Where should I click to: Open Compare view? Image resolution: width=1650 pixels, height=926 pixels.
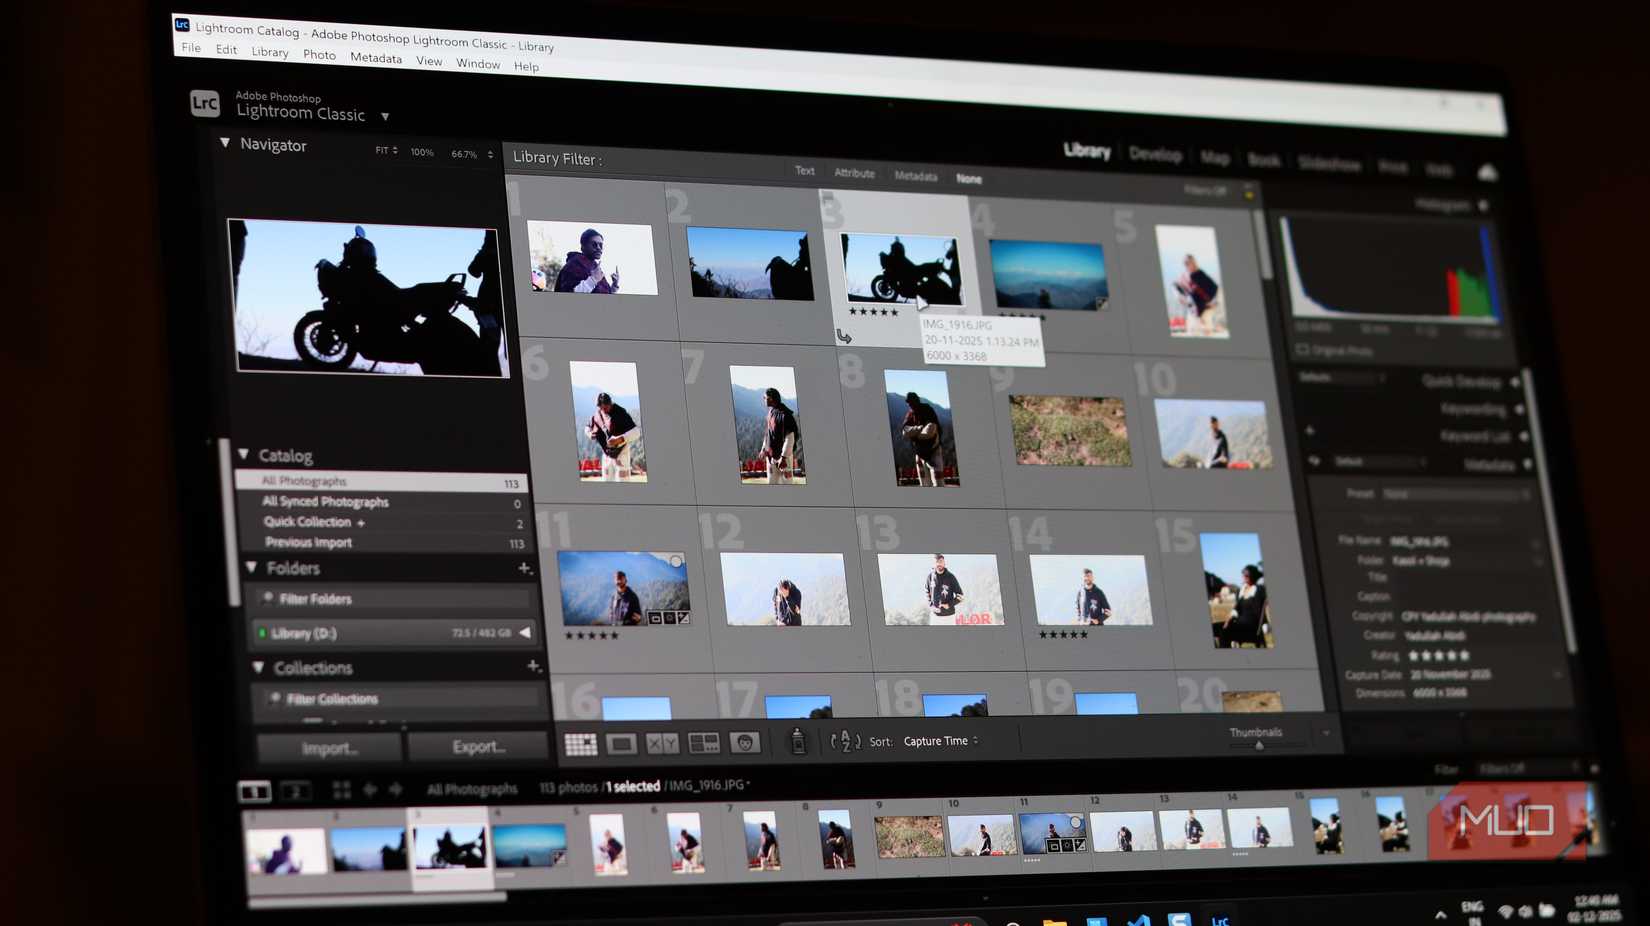663,741
